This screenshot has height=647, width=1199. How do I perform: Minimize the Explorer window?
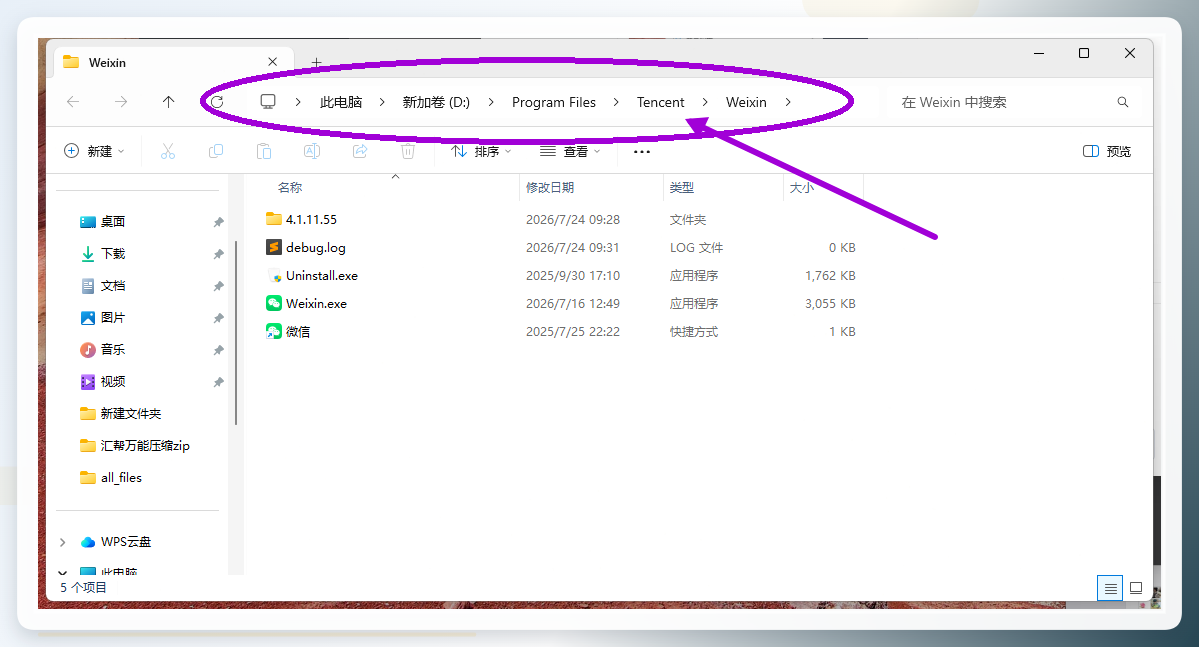coord(1038,54)
